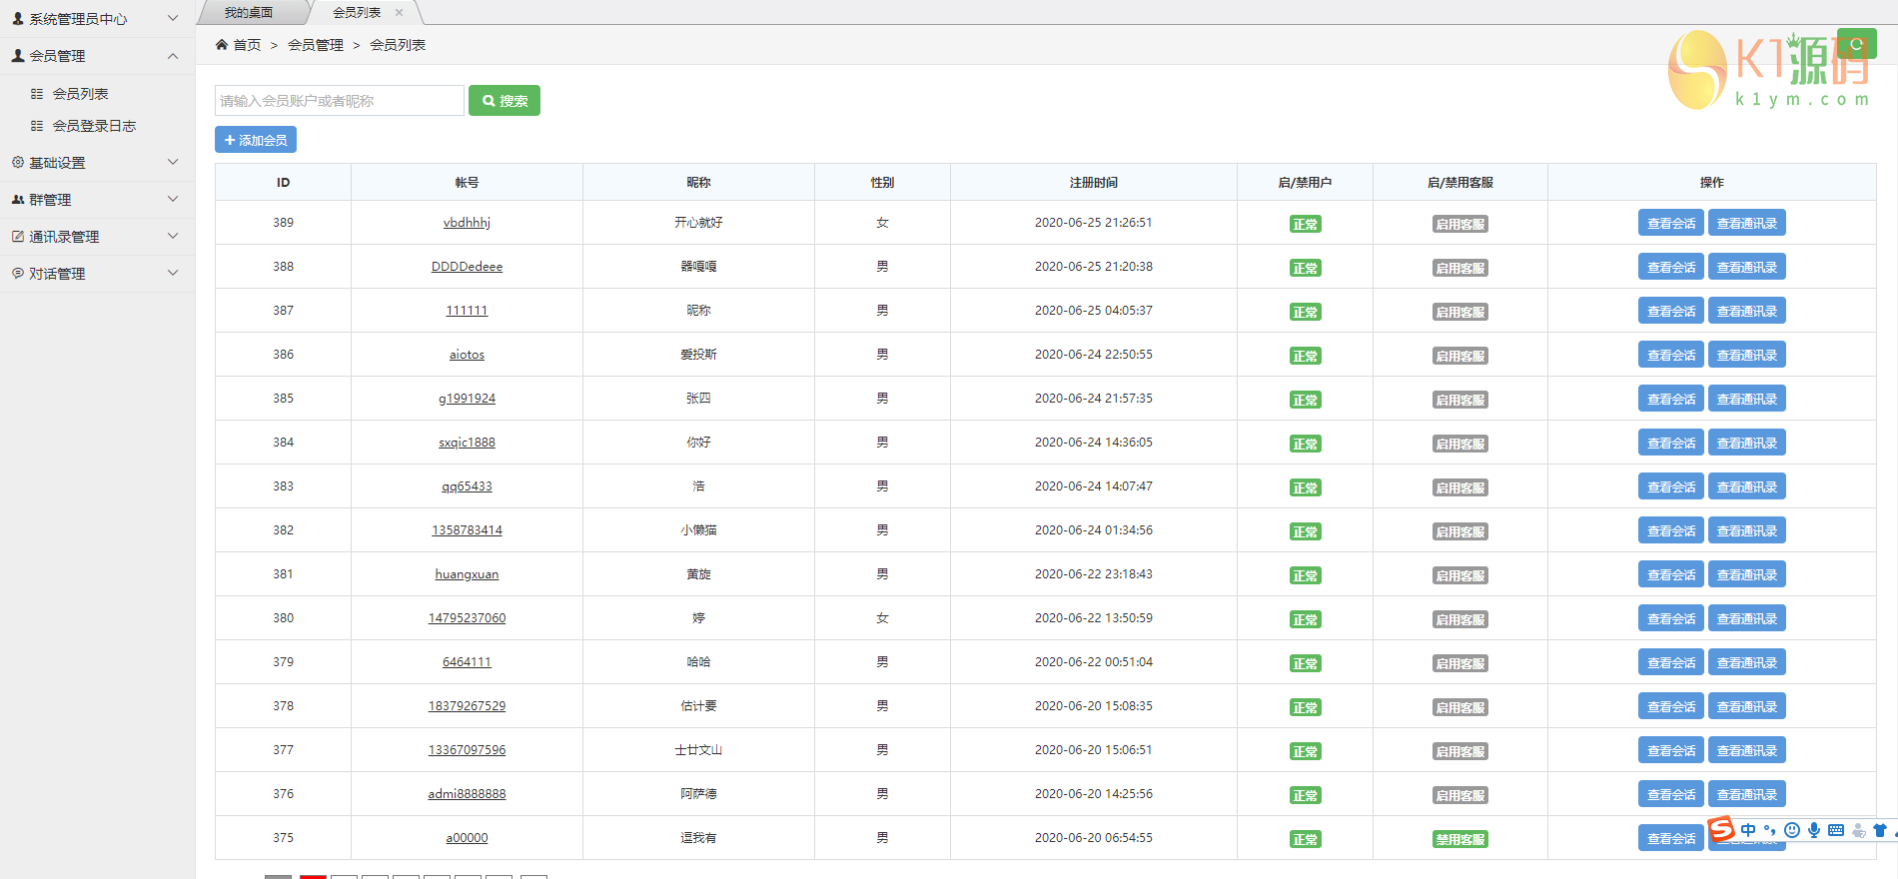Click the member account search input field
This screenshot has width=1898, height=879.
coord(339,101)
